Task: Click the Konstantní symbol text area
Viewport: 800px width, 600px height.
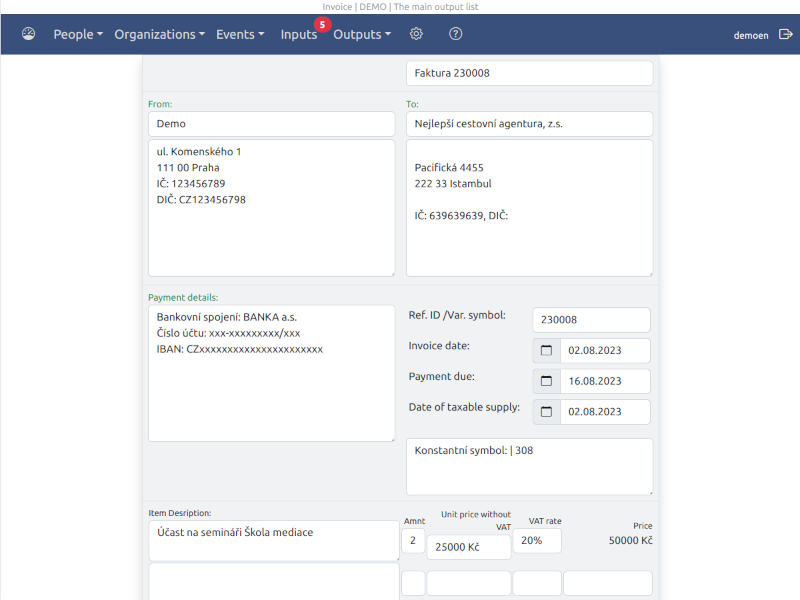Action: point(530,466)
